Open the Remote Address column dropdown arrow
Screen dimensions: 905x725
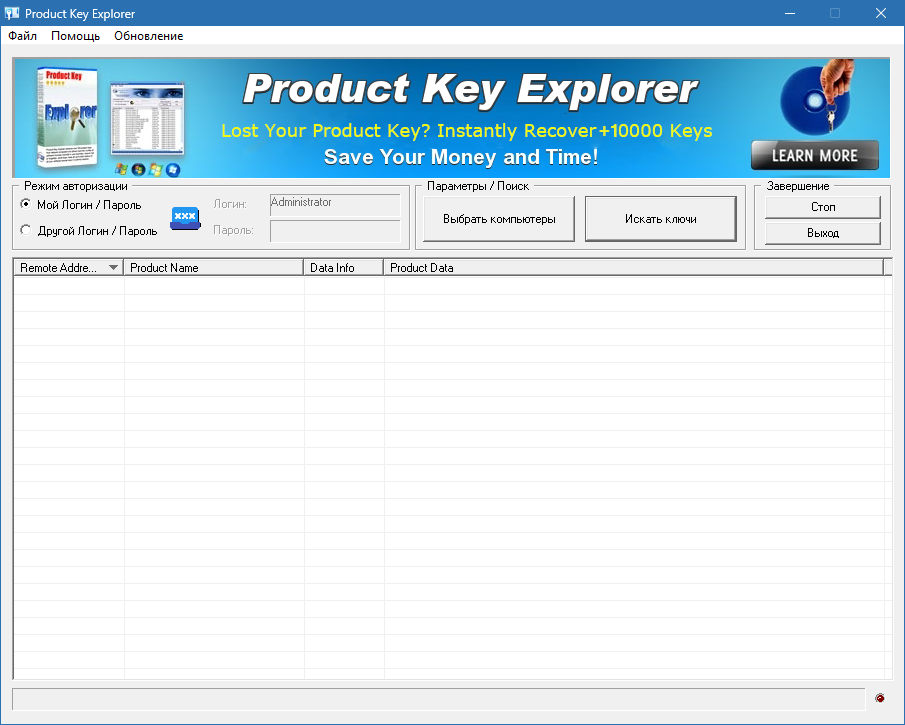tap(113, 267)
